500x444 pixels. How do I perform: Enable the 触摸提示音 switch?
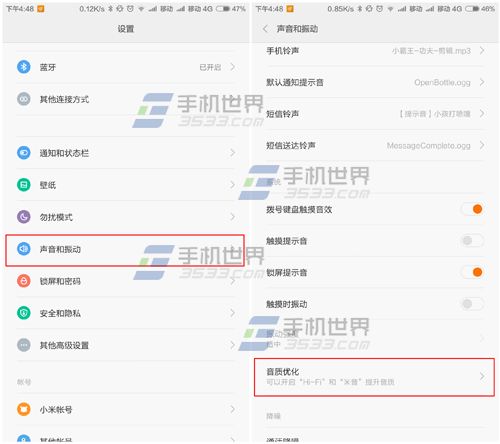coord(472,240)
